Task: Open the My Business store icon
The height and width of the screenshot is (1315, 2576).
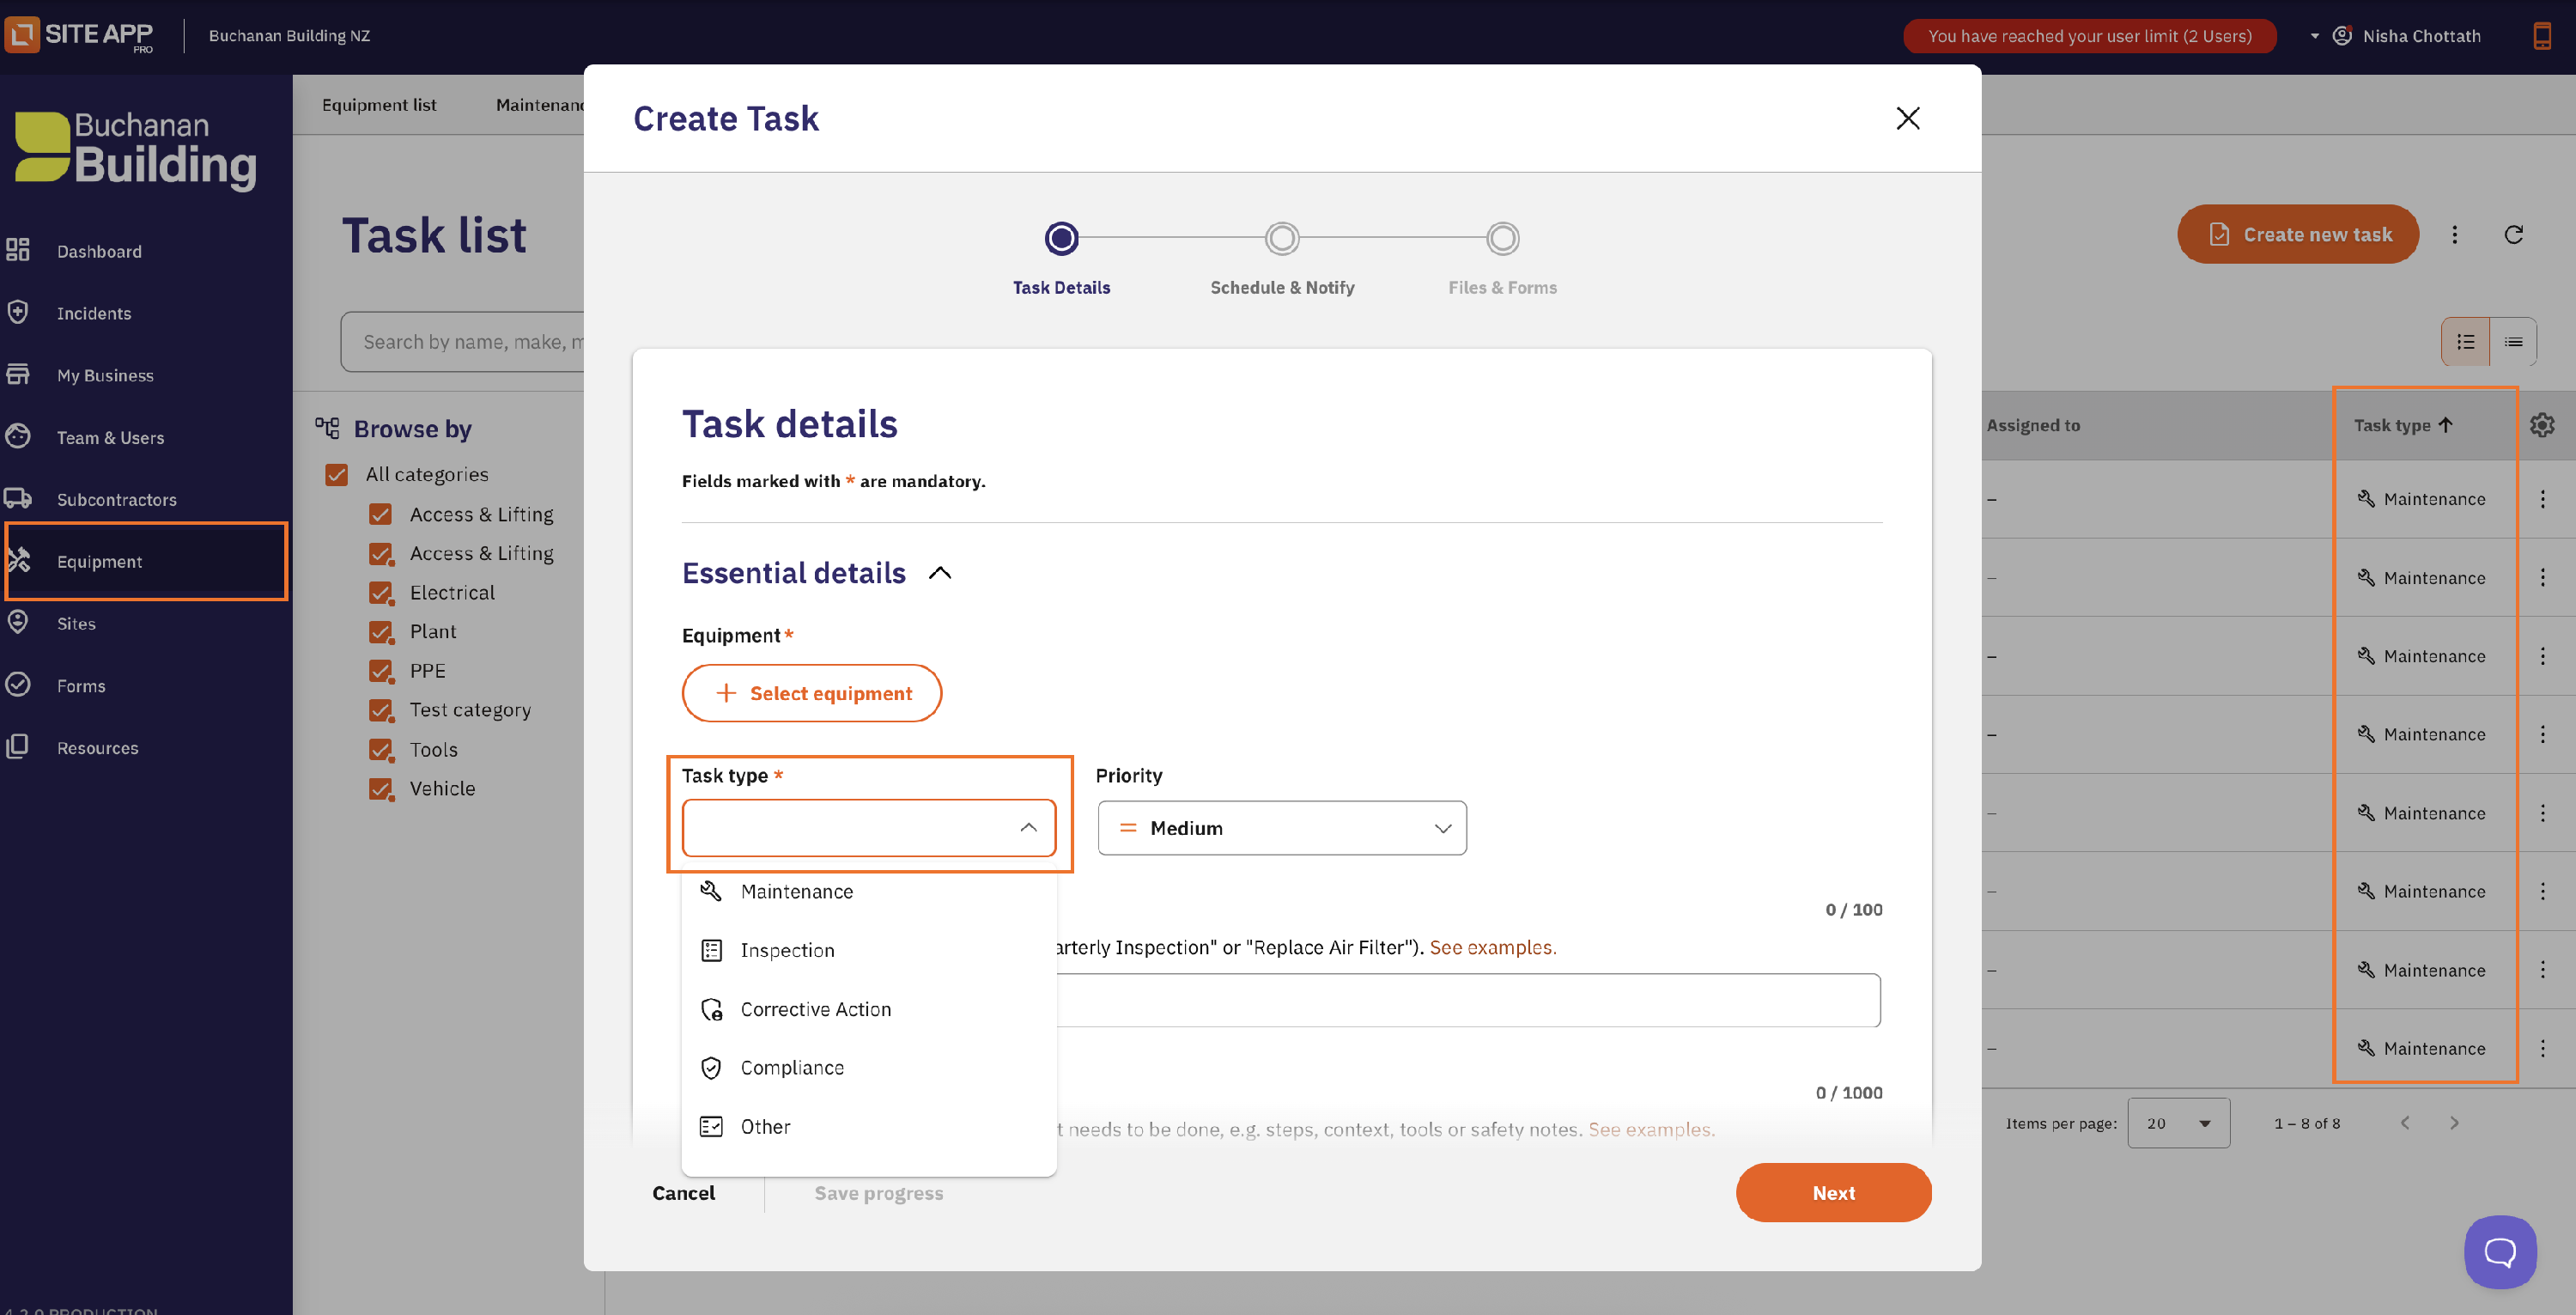Action: pyautogui.click(x=18, y=374)
